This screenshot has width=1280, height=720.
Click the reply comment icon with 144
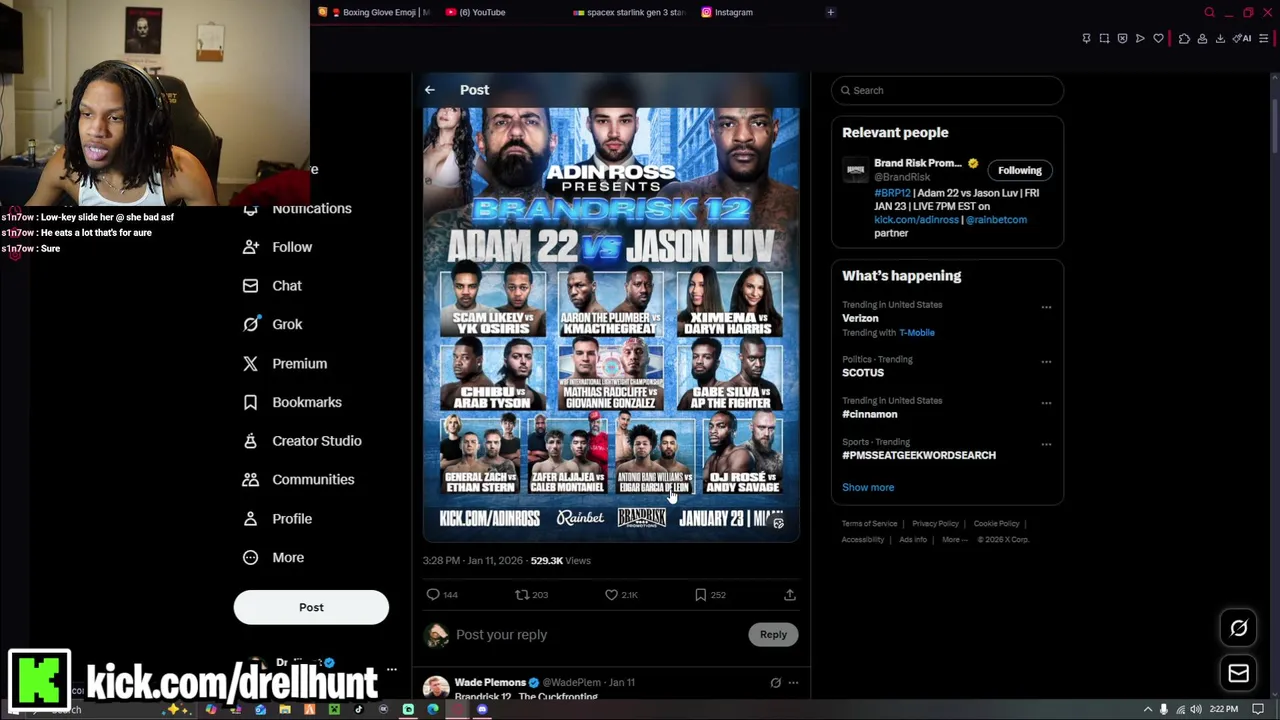coord(433,595)
